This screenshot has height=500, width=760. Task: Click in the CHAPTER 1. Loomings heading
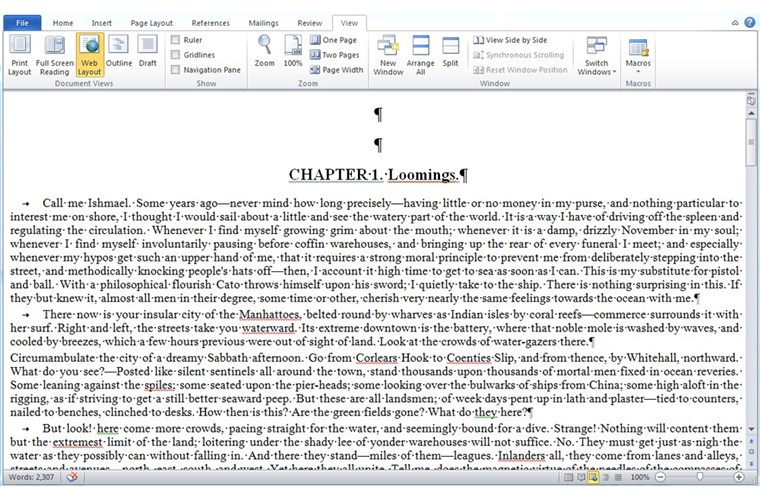378,174
